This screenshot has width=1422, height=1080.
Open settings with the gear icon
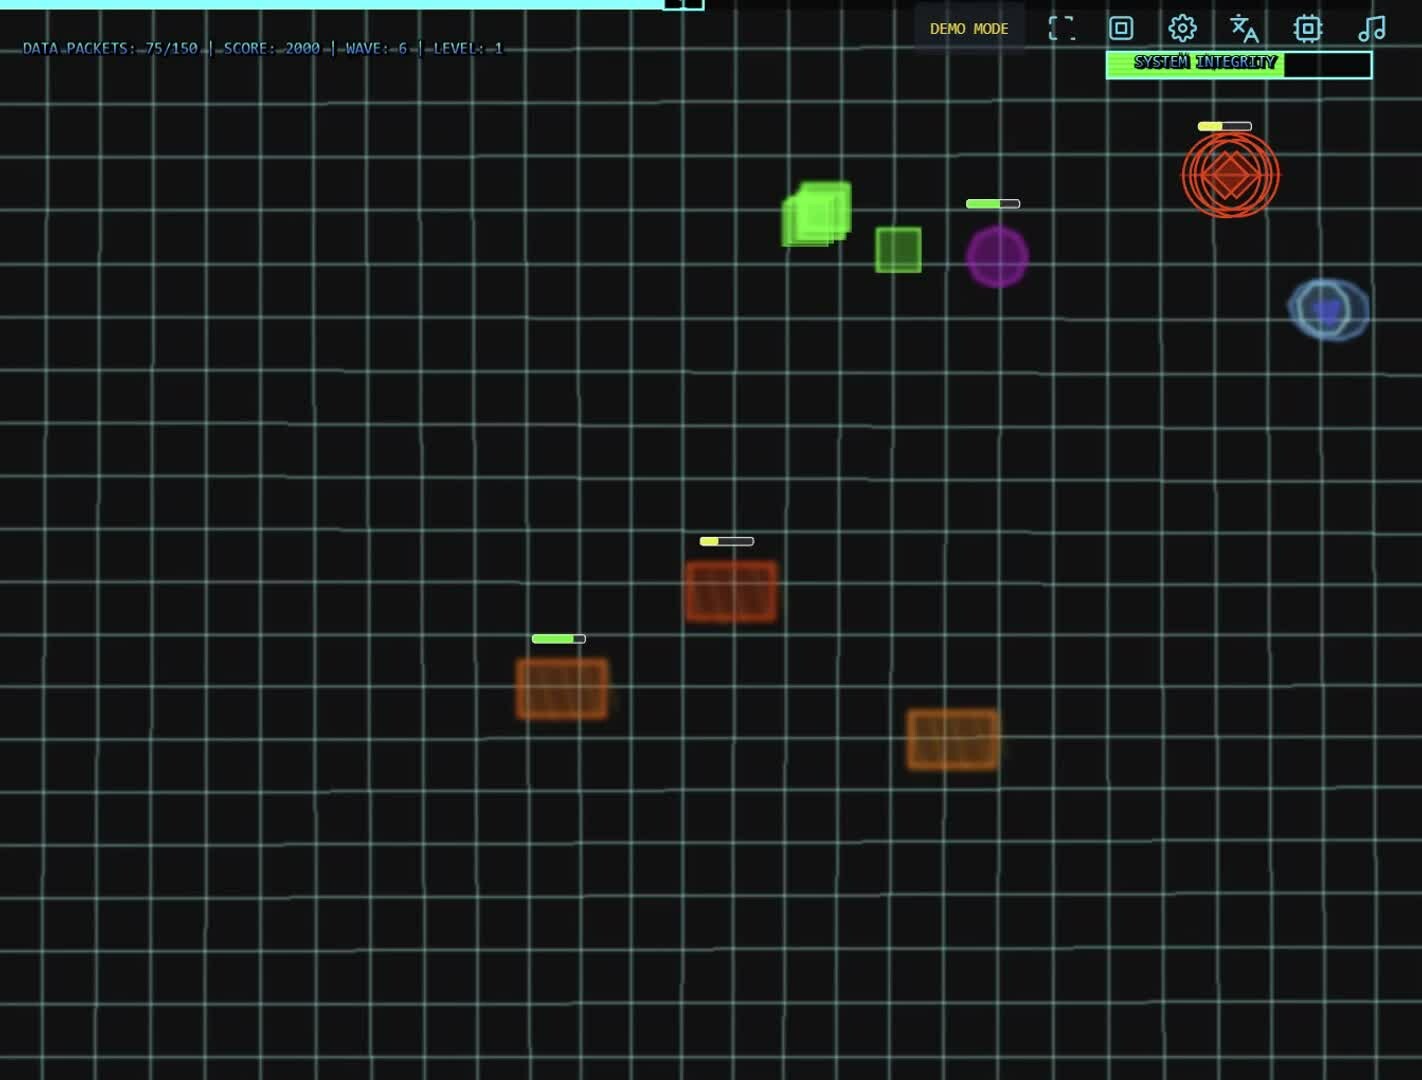pos(1182,28)
